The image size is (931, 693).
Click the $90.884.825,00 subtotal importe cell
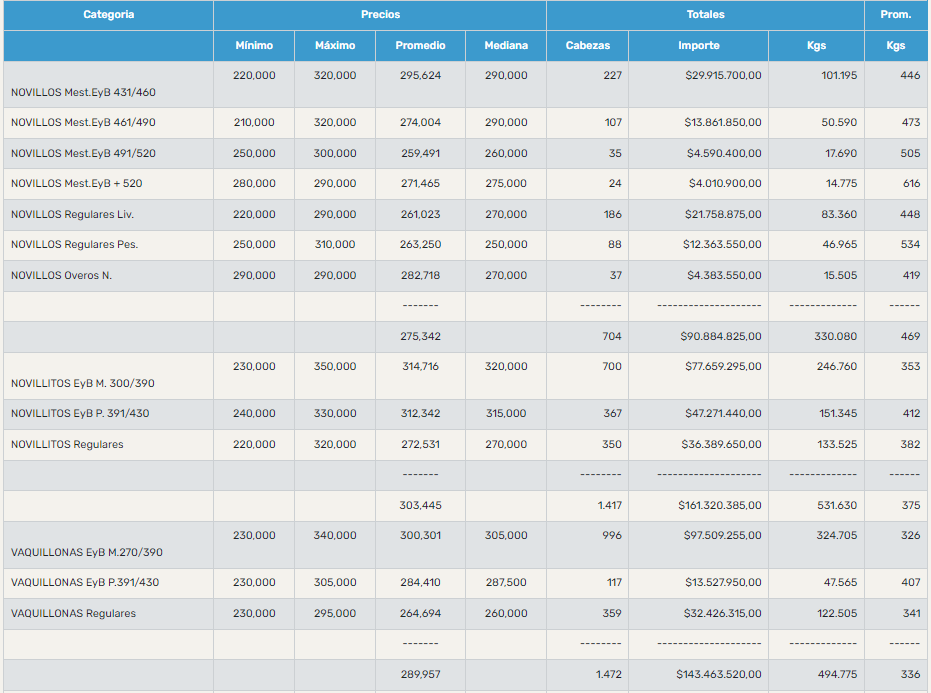(x=709, y=337)
